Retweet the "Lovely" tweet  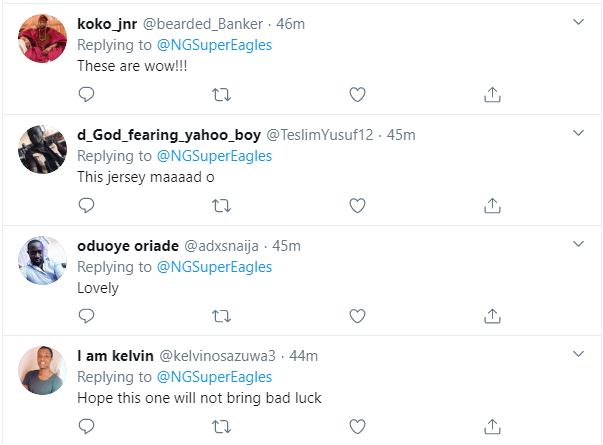[x=222, y=316]
